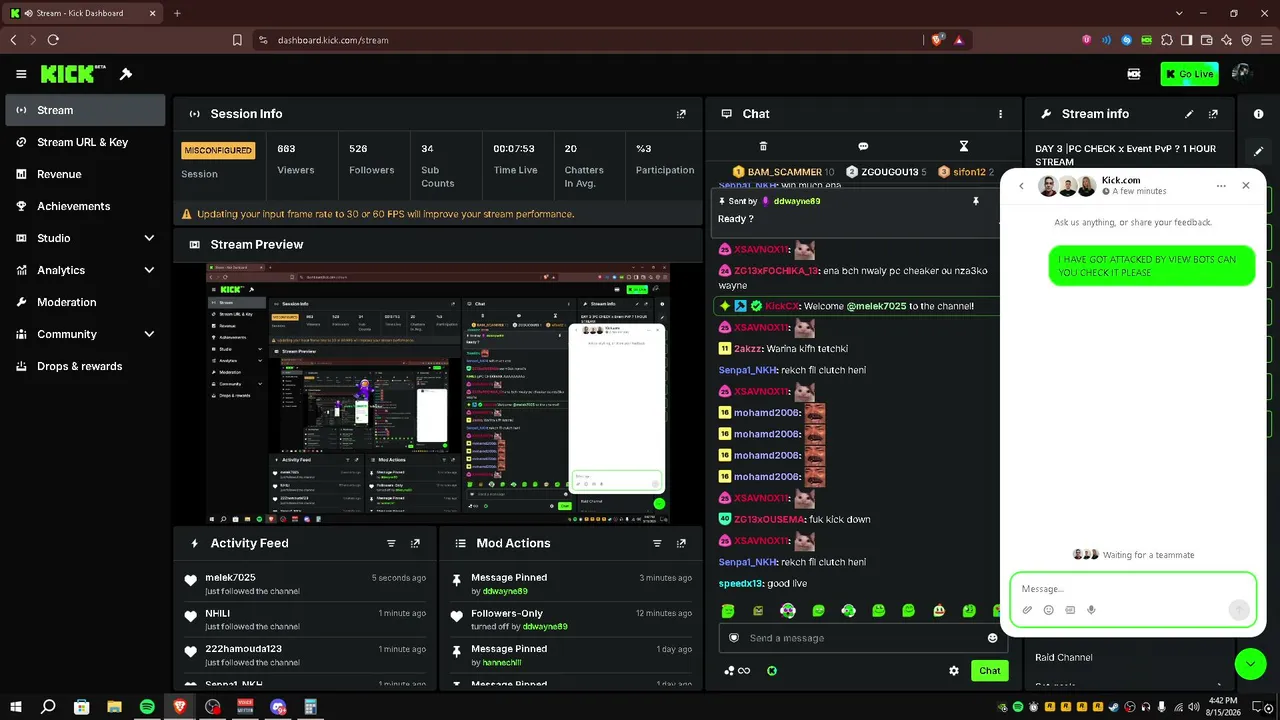The height and width of the screenshot is (720, 1280).
Task: Select Stream in the sidebar
Action: tap(85, 110)
